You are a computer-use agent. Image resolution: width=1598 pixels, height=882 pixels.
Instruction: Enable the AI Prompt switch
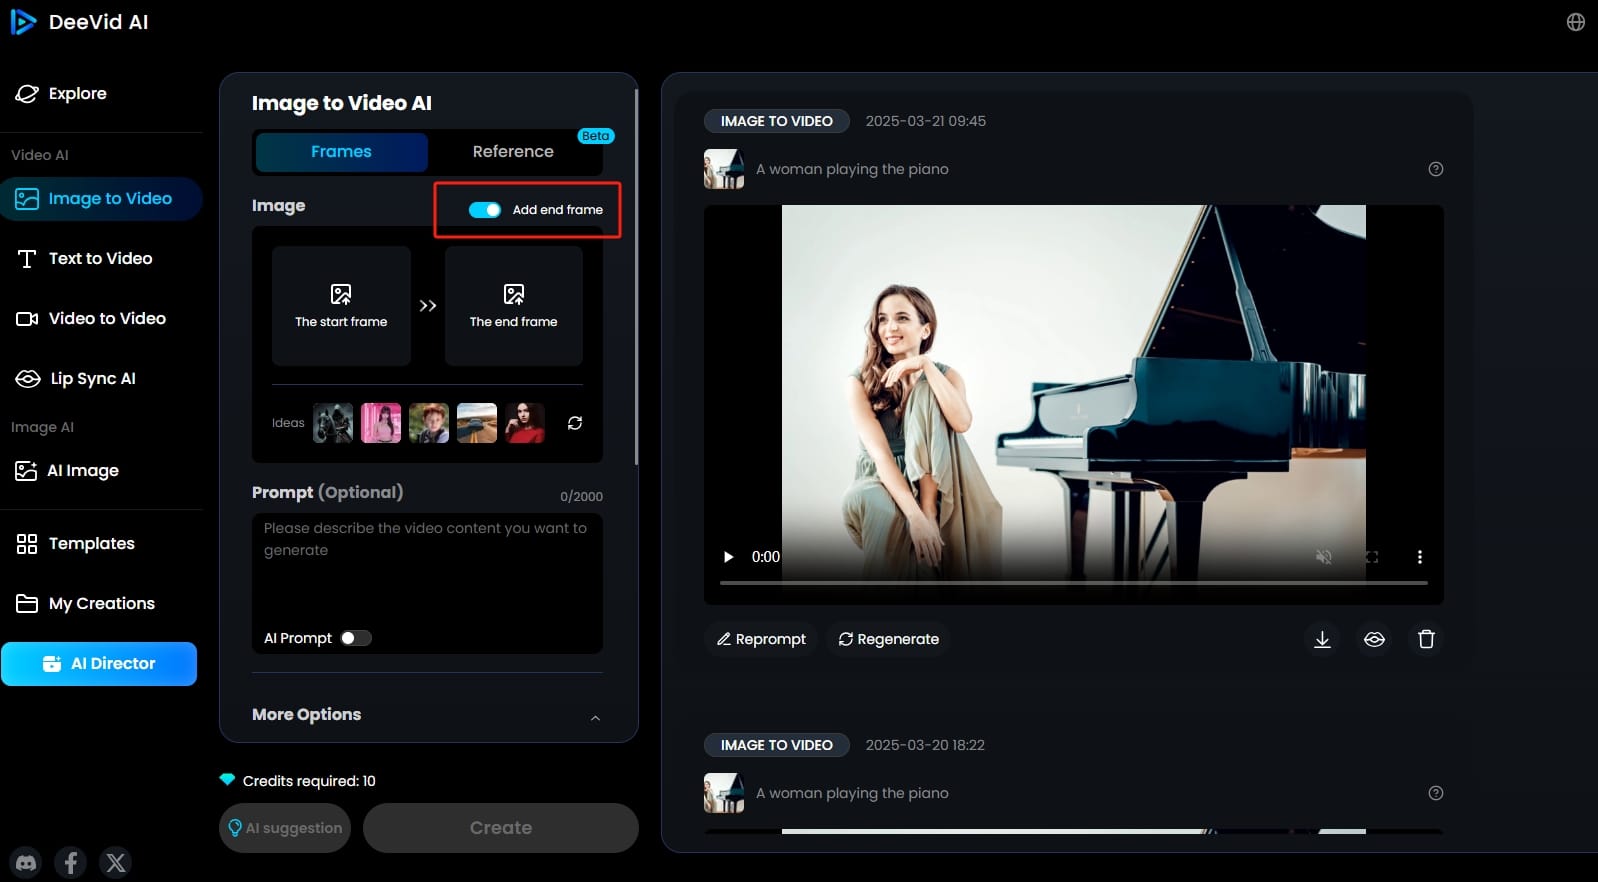pyautogui.click(x=355, y=638)
